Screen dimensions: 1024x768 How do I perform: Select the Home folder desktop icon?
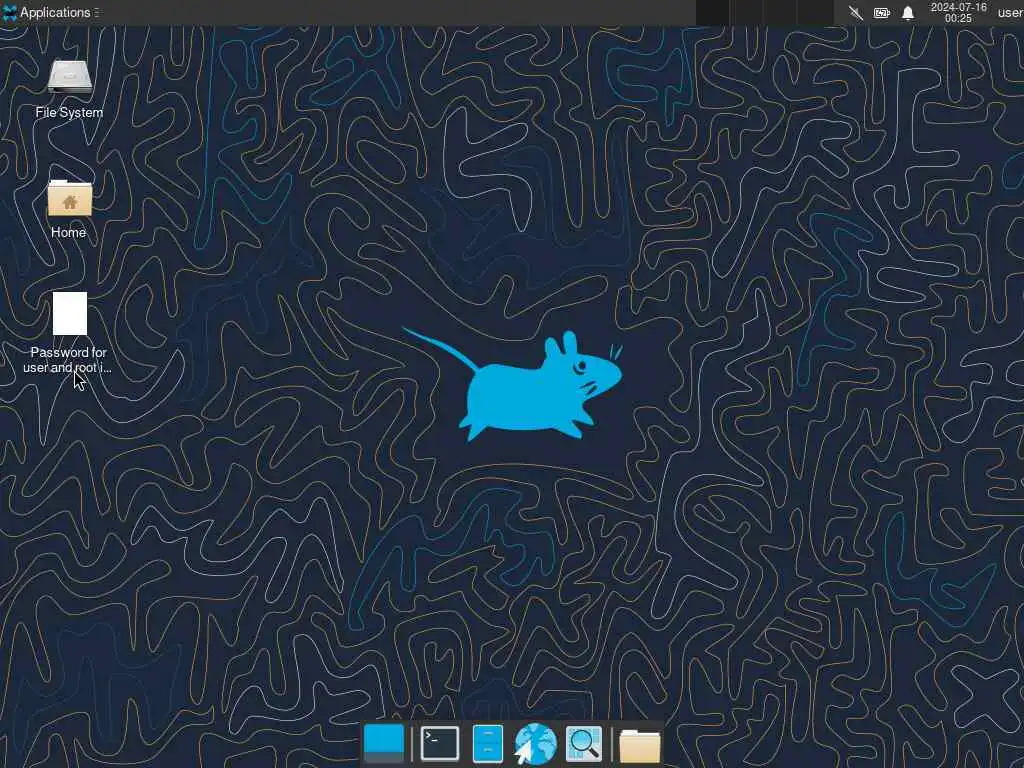tap(69, 209)
